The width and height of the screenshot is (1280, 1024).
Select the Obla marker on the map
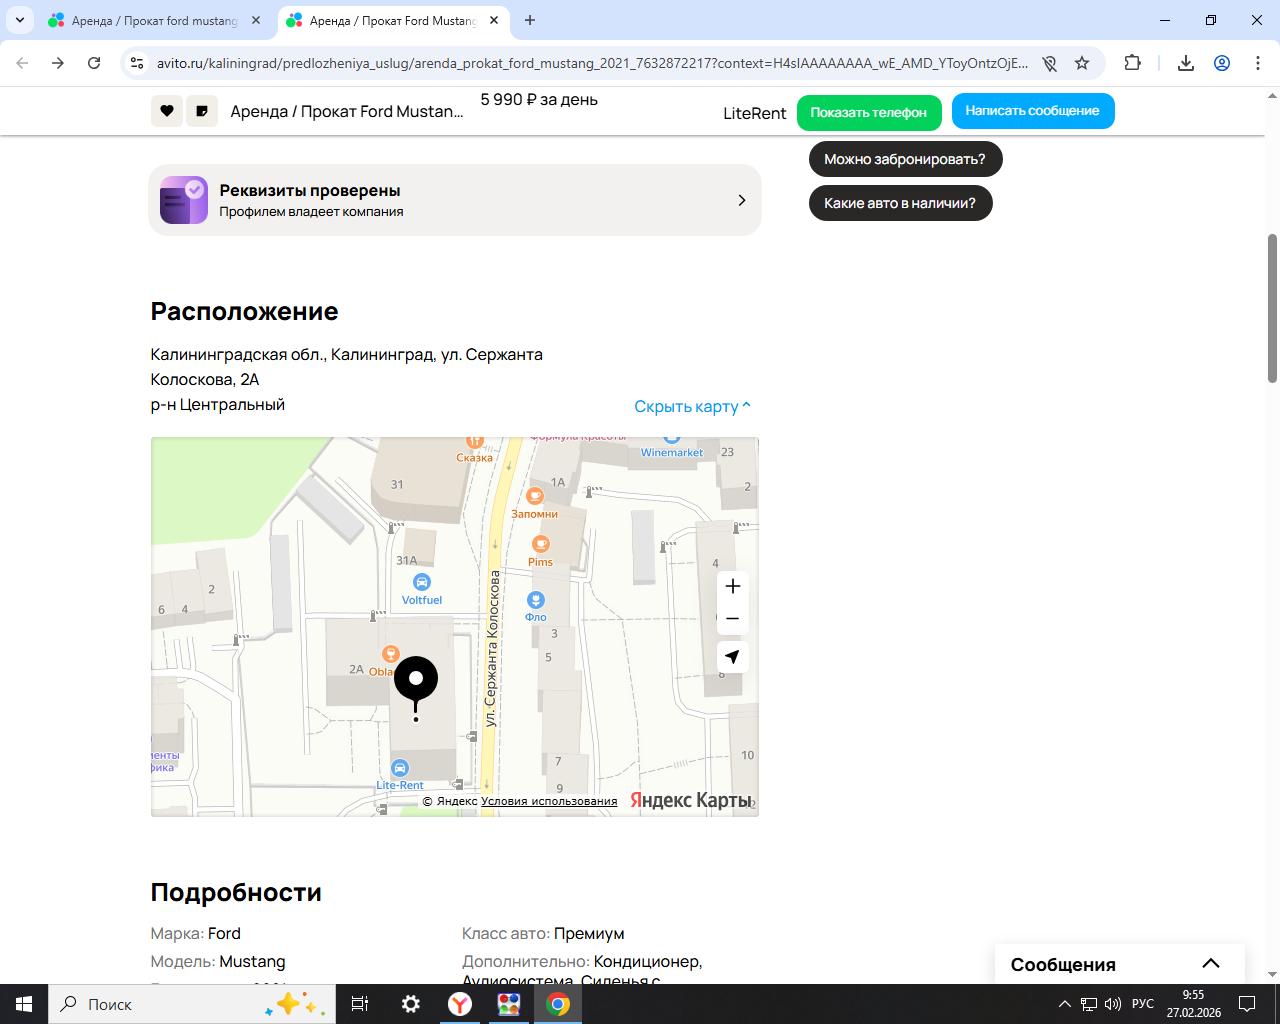[391, 655]
